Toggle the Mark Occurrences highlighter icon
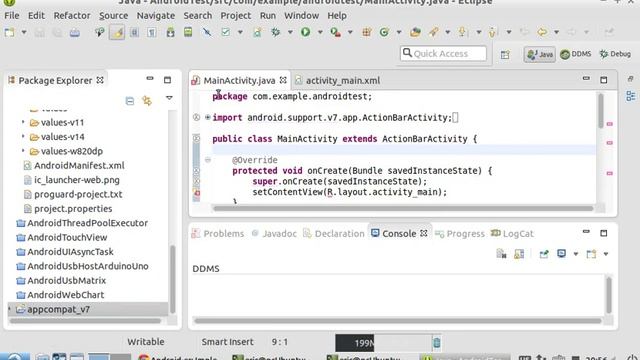Viewport: 640px width, 360px height. (117, 32)
